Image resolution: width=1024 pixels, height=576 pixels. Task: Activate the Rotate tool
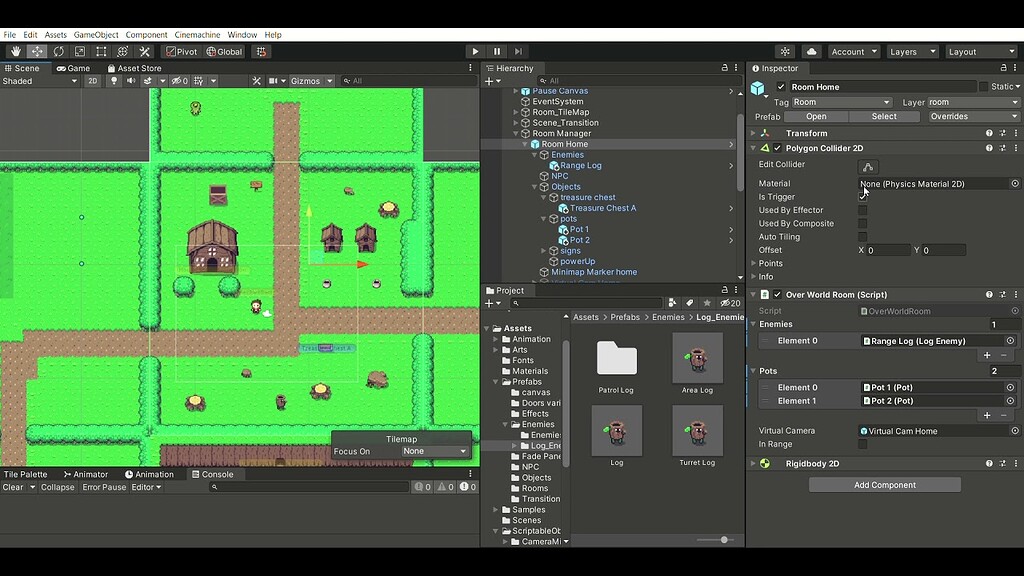(57, 51)
